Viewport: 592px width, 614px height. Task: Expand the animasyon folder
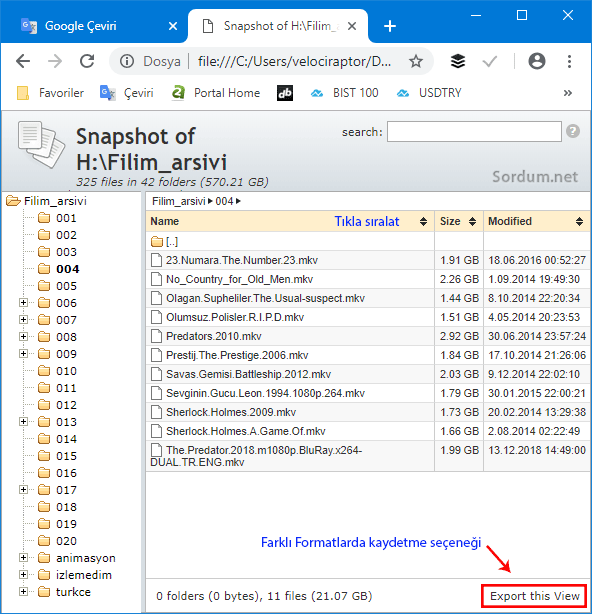click(23, 558)
